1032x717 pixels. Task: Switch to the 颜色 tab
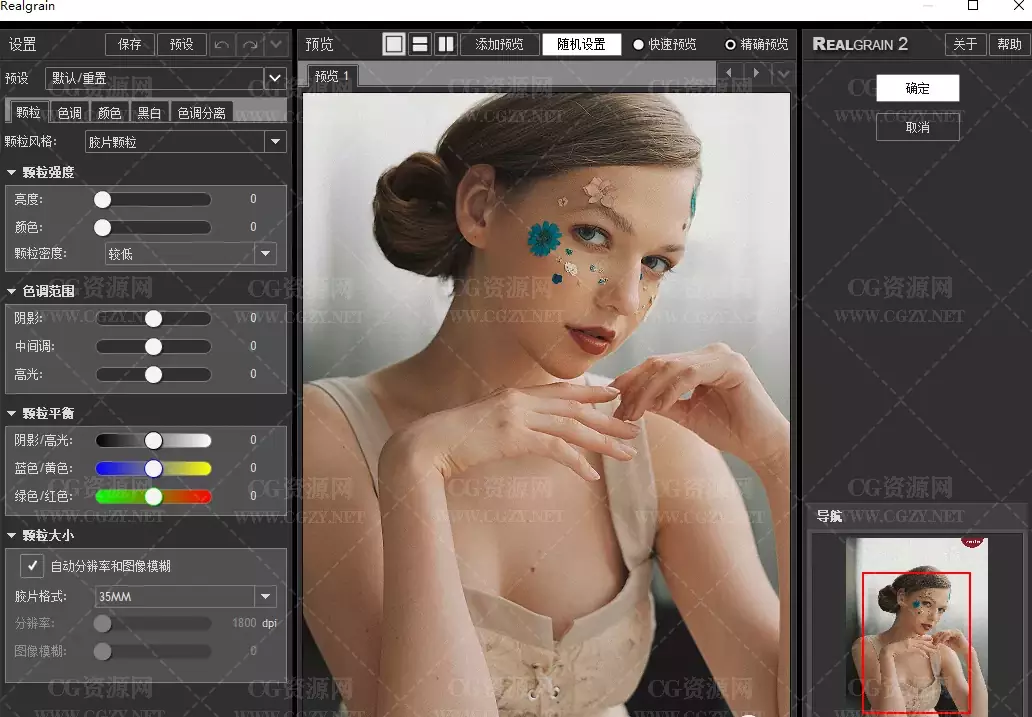coord(109,113)
